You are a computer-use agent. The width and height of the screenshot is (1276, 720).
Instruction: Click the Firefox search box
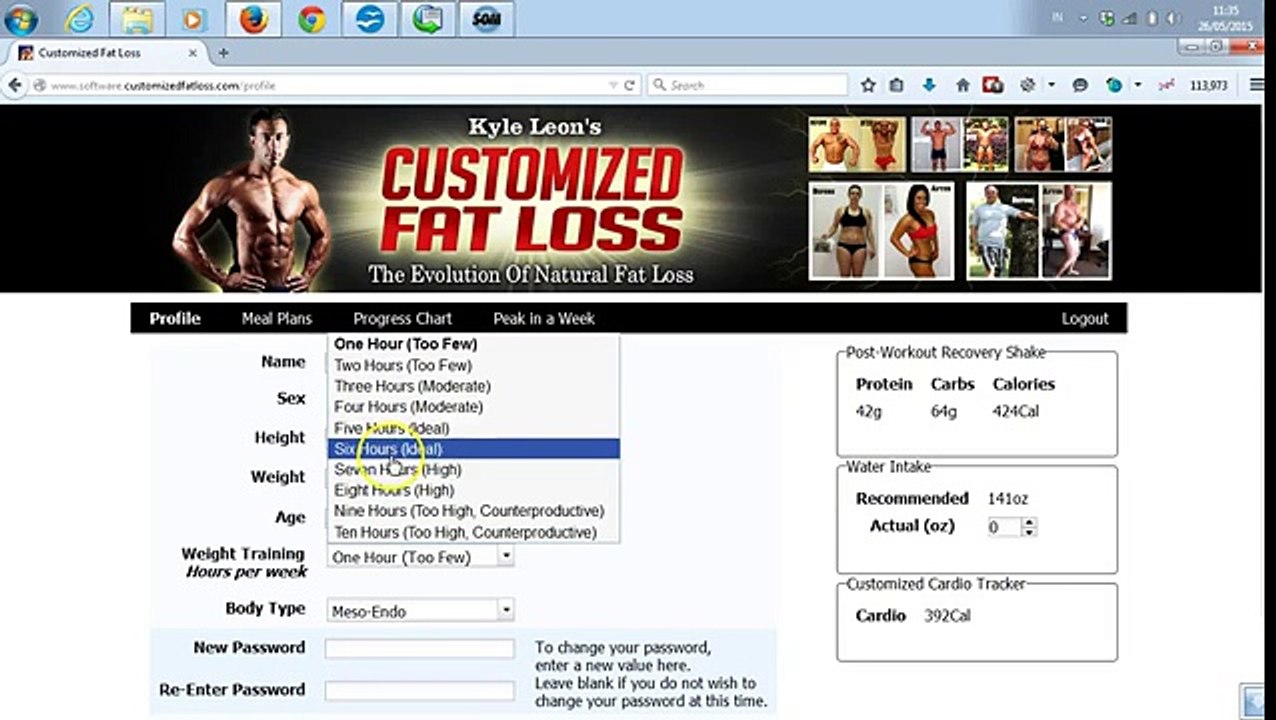tap(748, 86)
